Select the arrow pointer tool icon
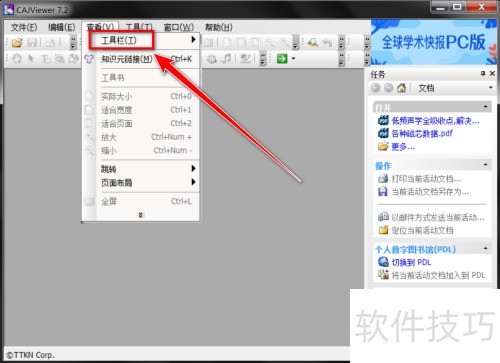Screen dimensions: 500x363 coord(31,59)
